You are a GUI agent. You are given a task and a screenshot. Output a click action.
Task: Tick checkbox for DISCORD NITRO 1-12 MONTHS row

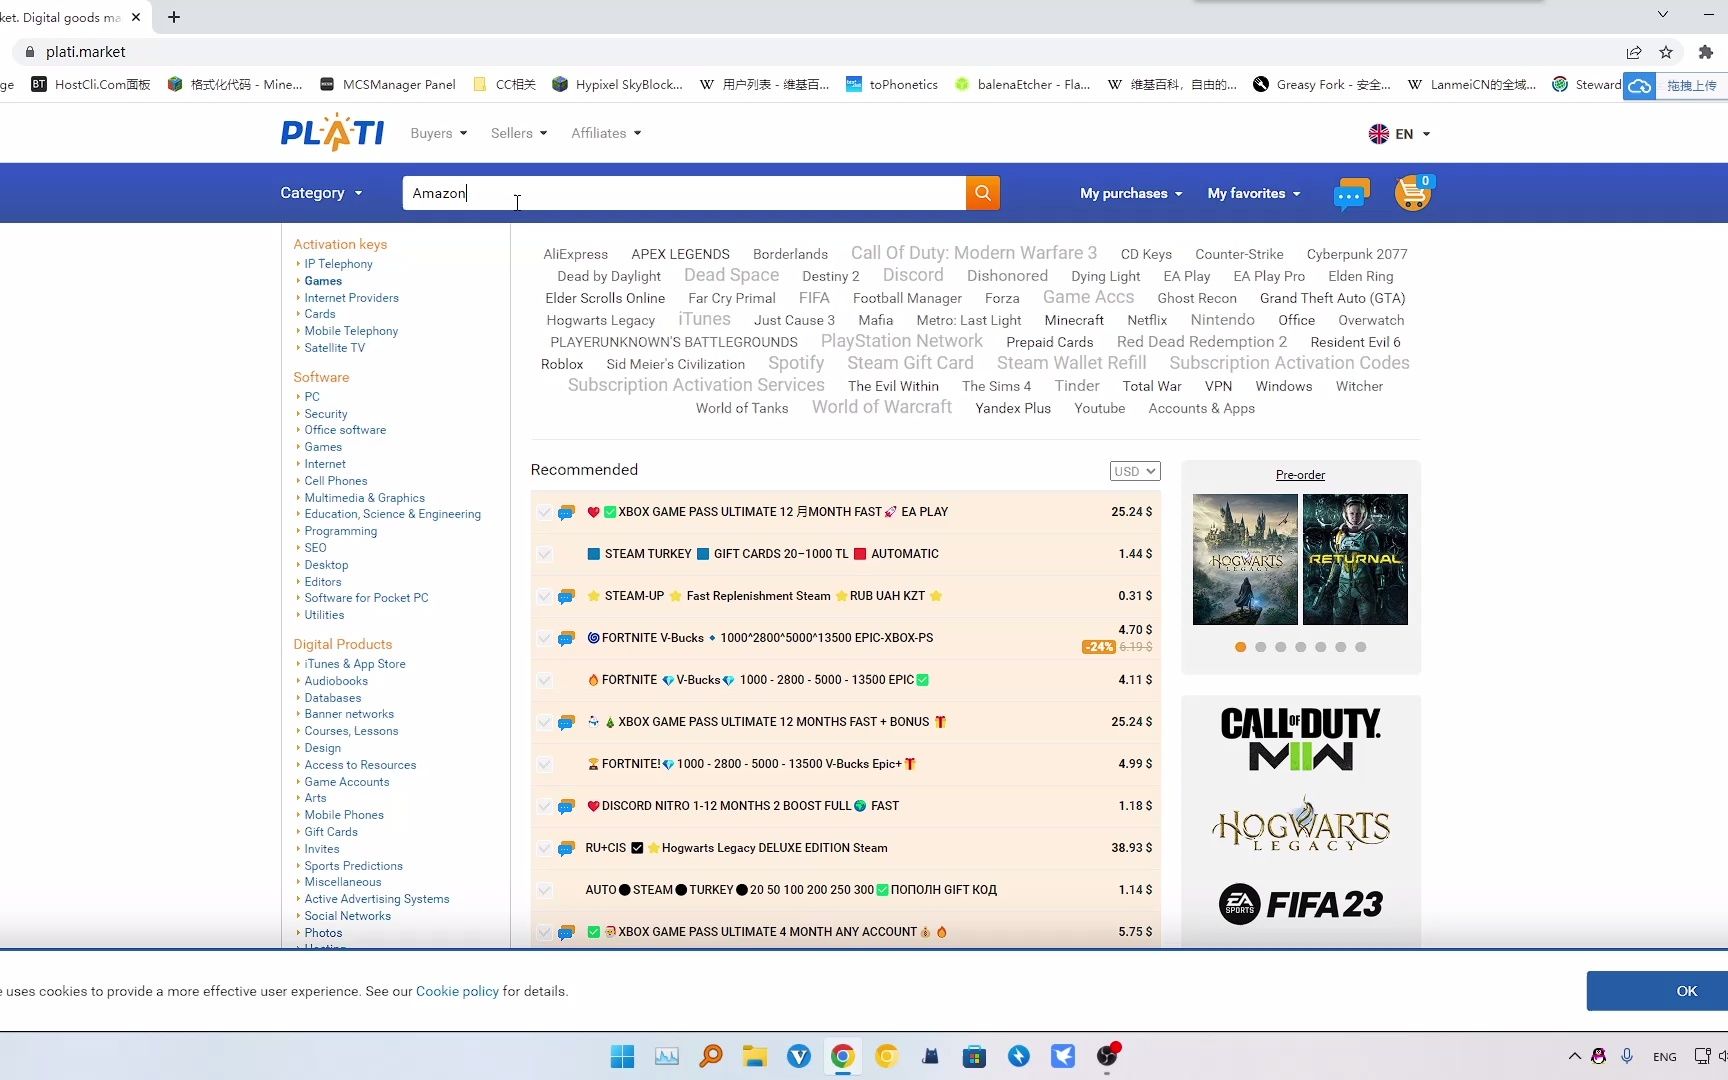coord(545,806)
